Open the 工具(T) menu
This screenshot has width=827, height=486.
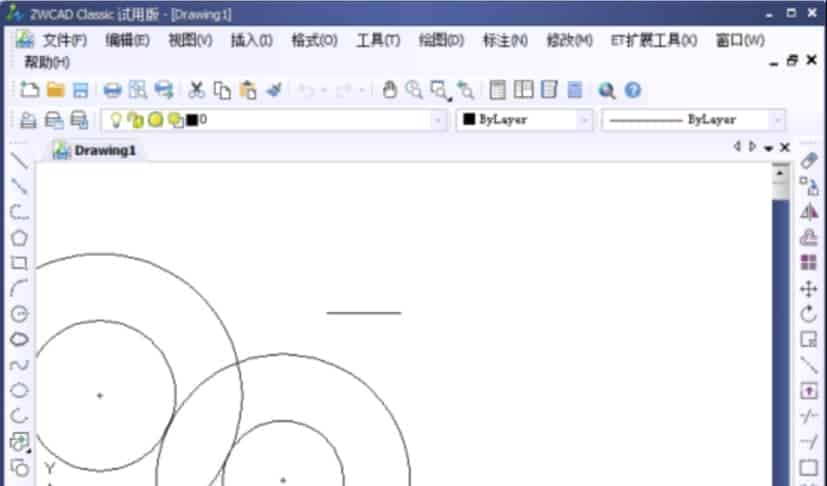(x=378, y=40)
